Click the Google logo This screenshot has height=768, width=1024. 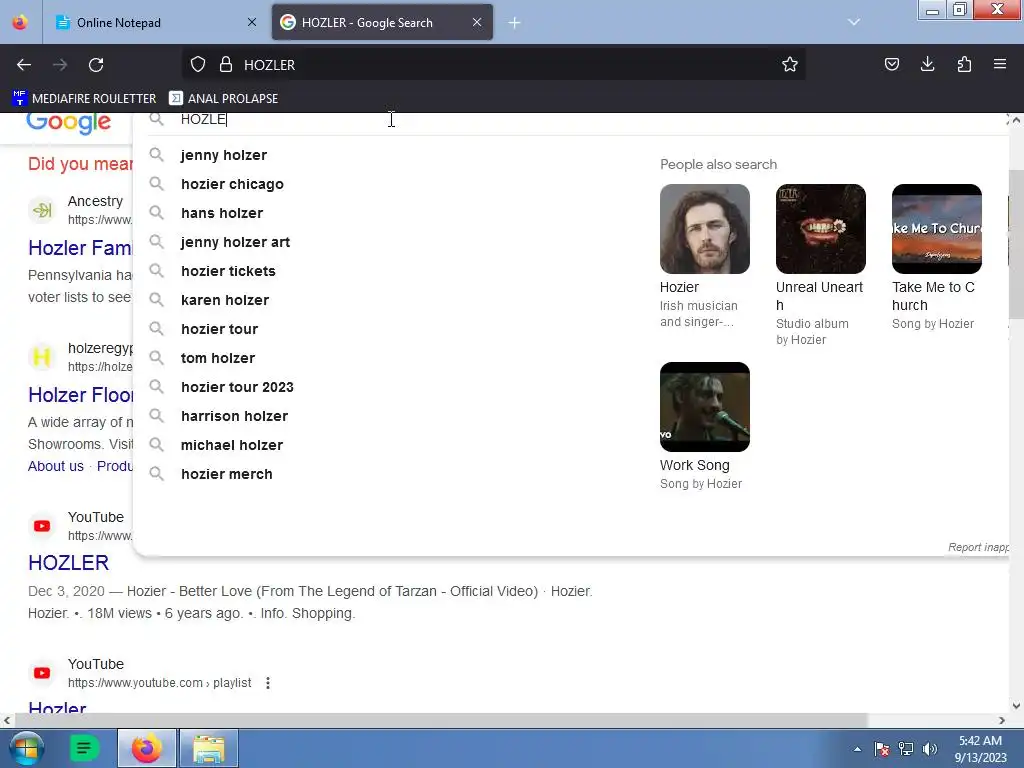pyautogui.click(x=69, y=122)
